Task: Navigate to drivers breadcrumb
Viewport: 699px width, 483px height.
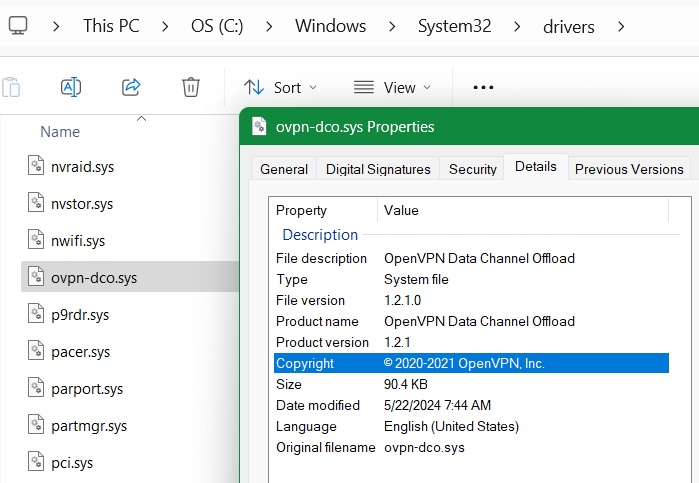Action: point(568,27)
